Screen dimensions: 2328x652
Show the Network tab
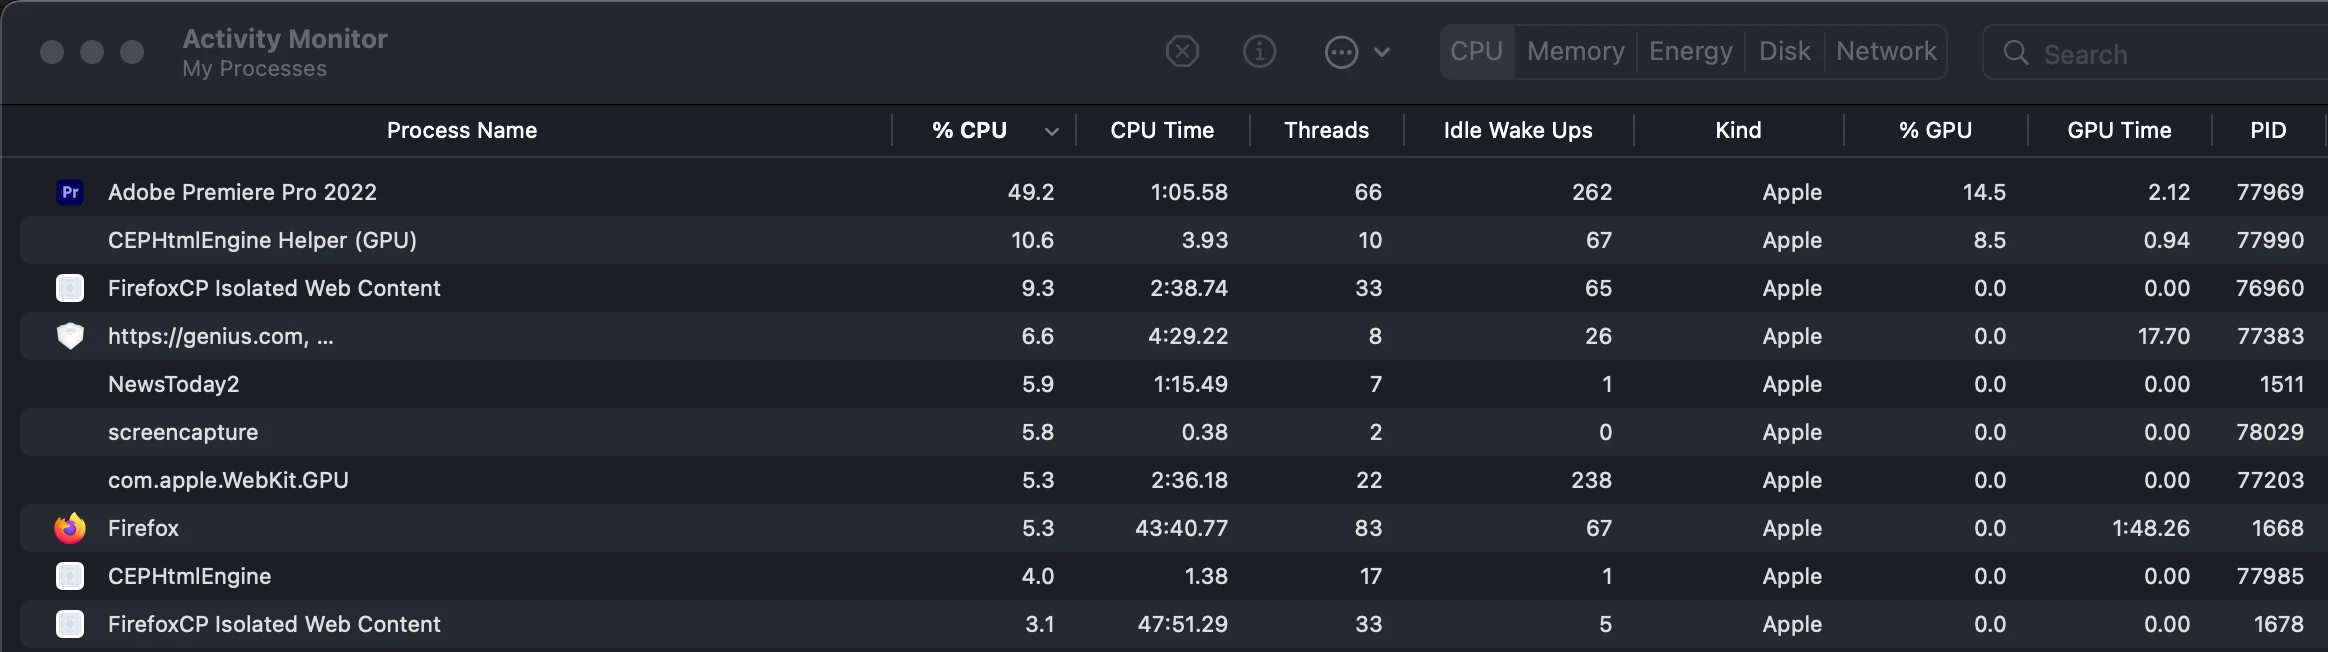click(1886, 51)
